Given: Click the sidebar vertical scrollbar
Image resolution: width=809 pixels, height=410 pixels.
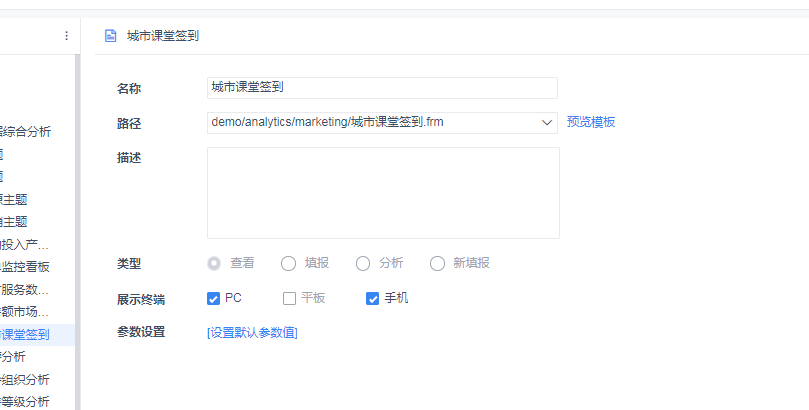Looking at the screenshot, I should click(x=77, y=232).
